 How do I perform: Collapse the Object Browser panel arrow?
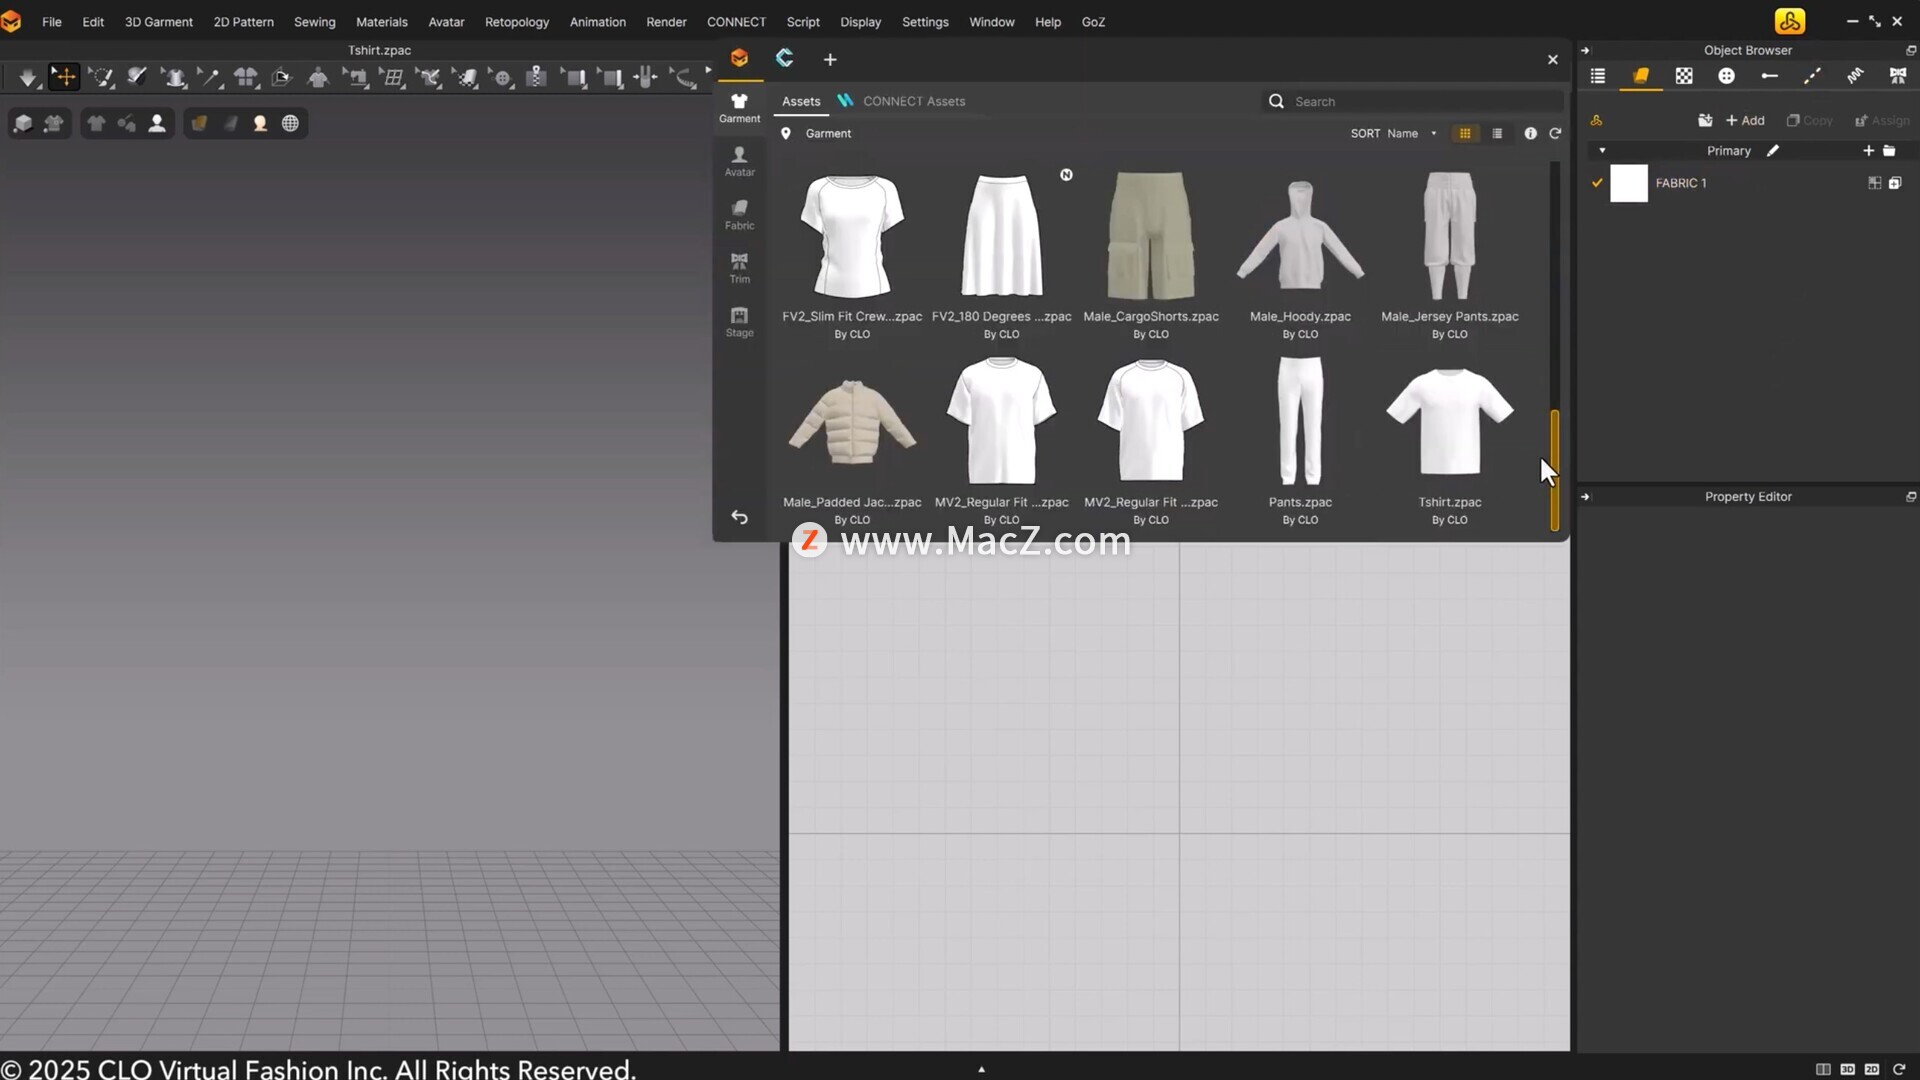coord(1585,50)
